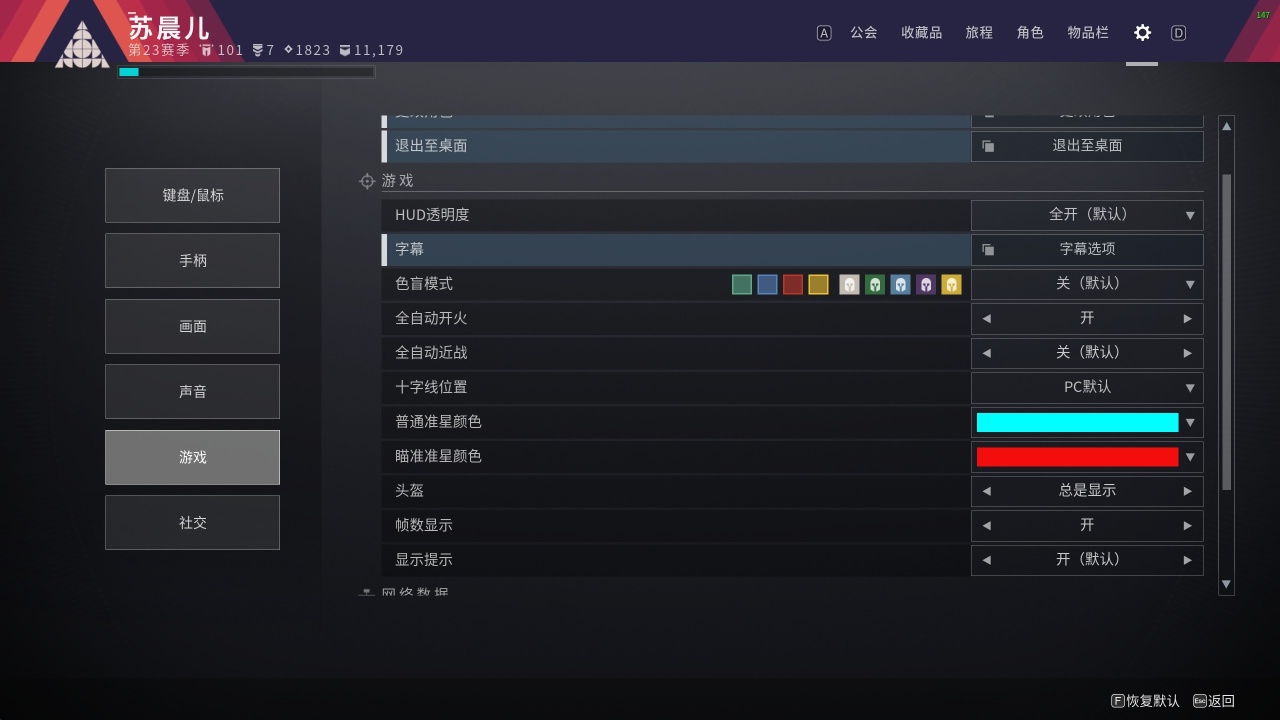Open the 画面 settings category
Image resolution: width=1280 pixels, height=720 pixels.
click(x=192, y=326)
